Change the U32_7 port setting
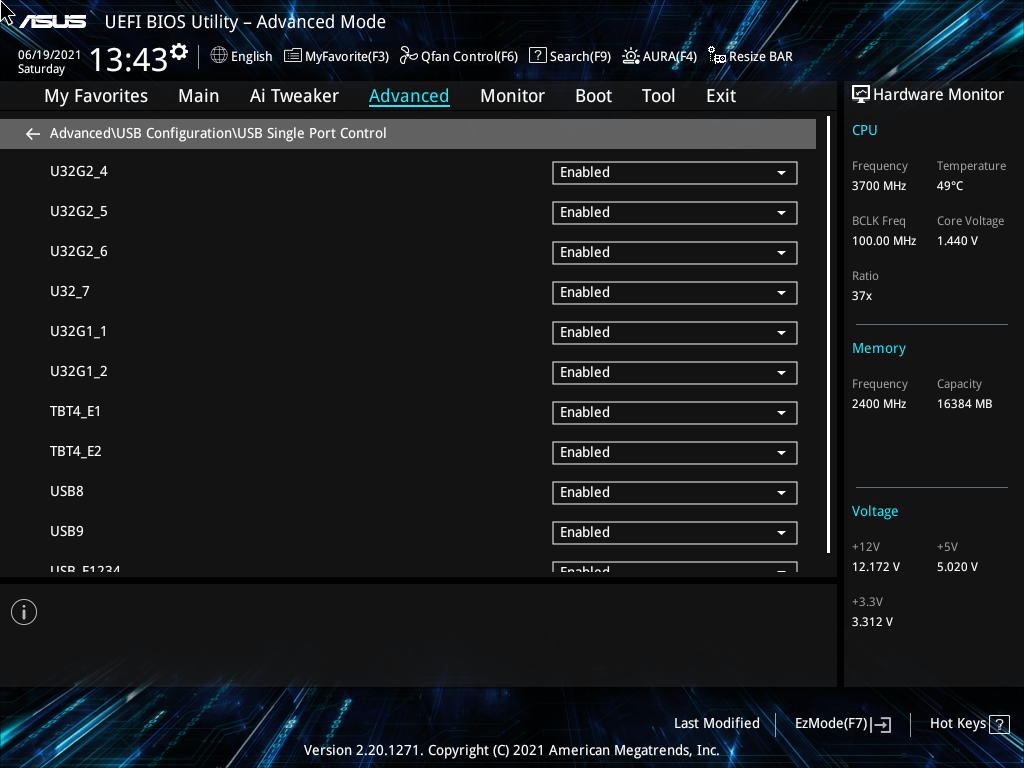1024x768 pixels. tap(674, 292)
